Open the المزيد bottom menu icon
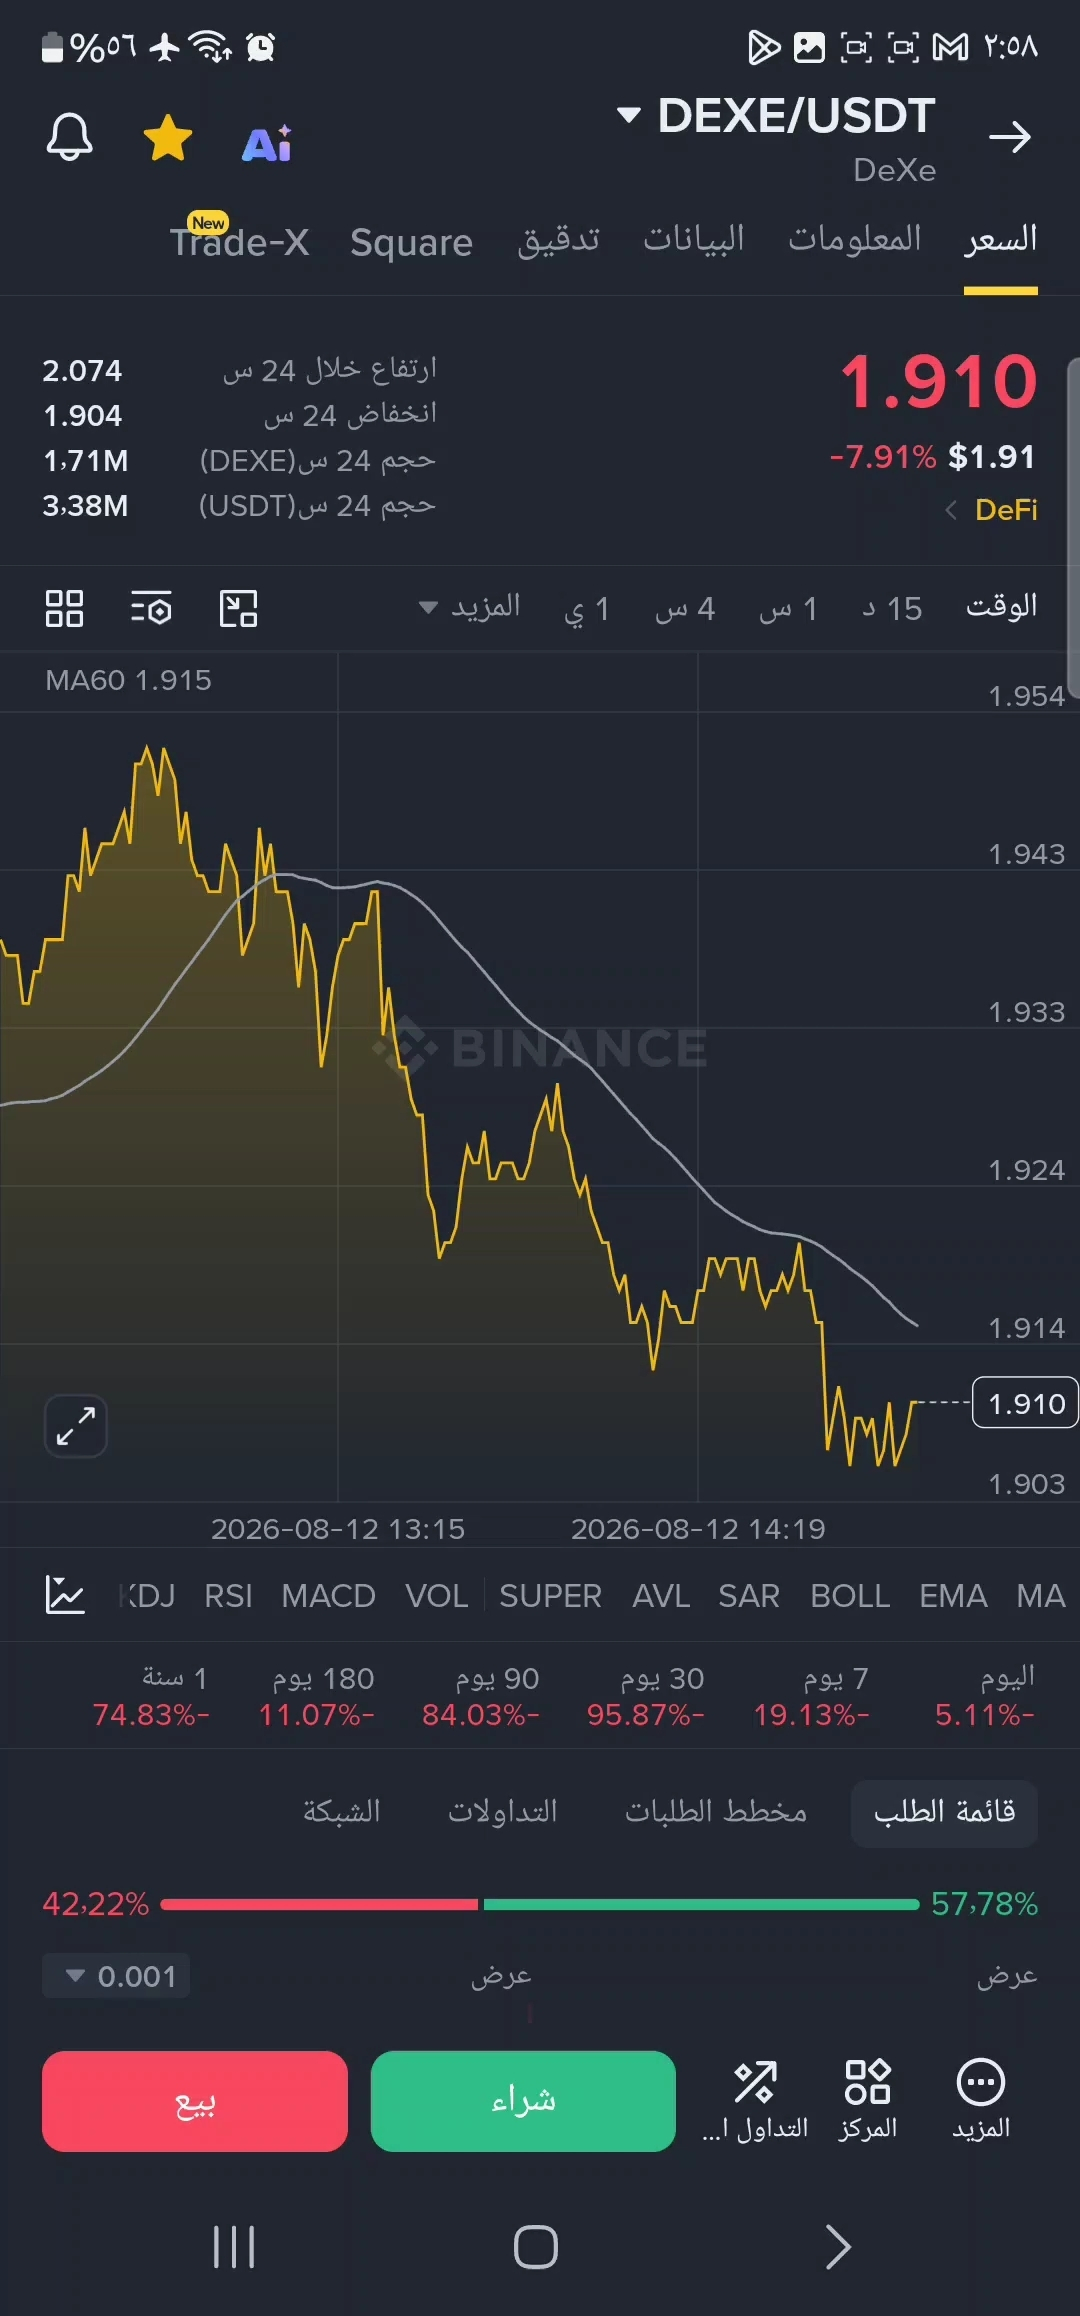Screen dimensions: 1080x2316 click(x=981, y=2100)
